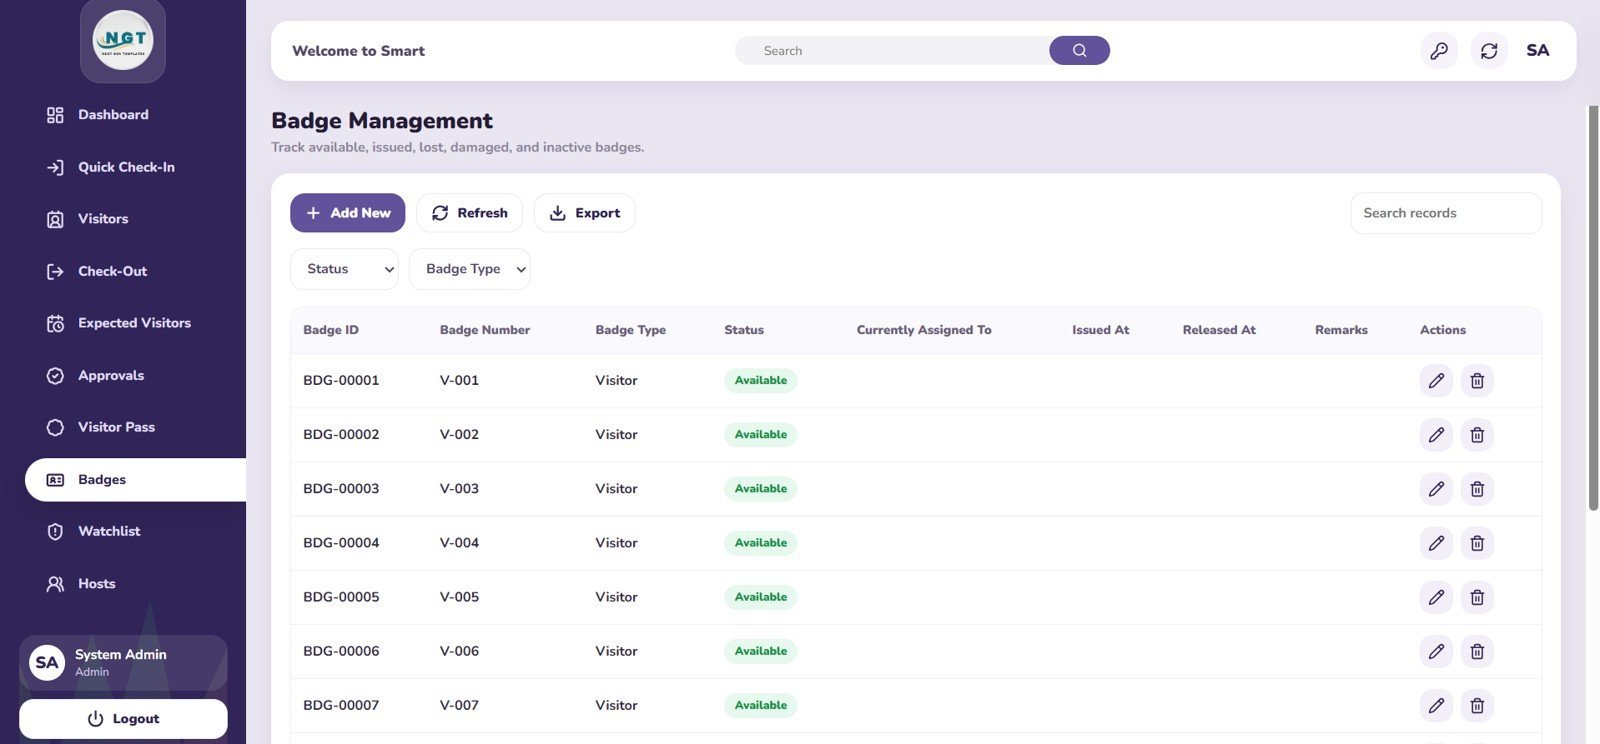This screenshot has height=744, width=1600.
Task: Edit badge BDG-00003 with pencil icon
Action: [x=1436, y=489]
